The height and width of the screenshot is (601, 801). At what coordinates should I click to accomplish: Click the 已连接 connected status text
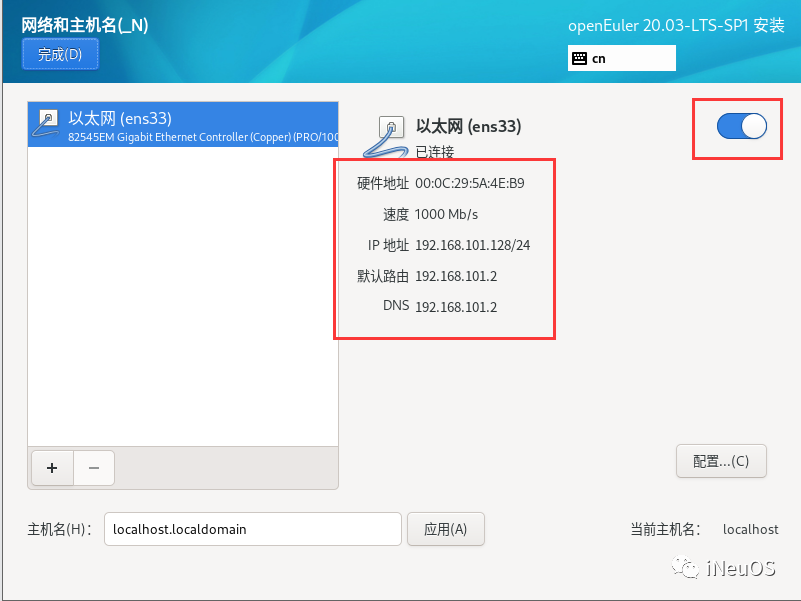[434, 152]
